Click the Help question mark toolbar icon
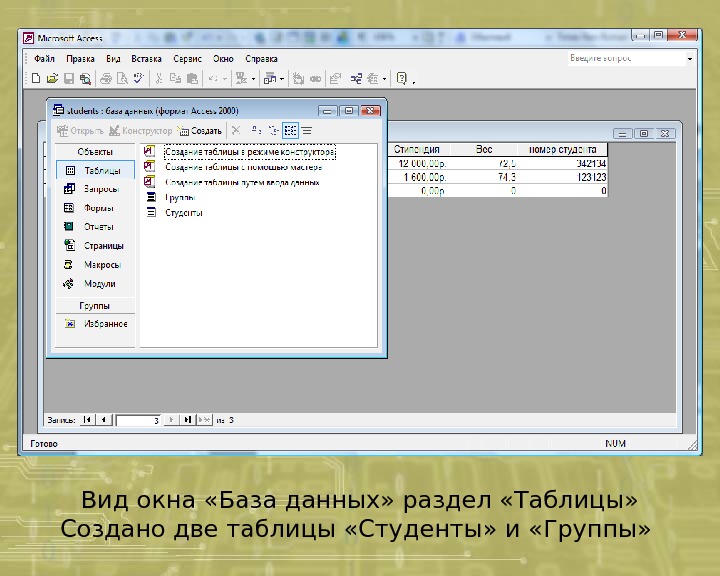 pyautogui.click(x=401, y=79)
